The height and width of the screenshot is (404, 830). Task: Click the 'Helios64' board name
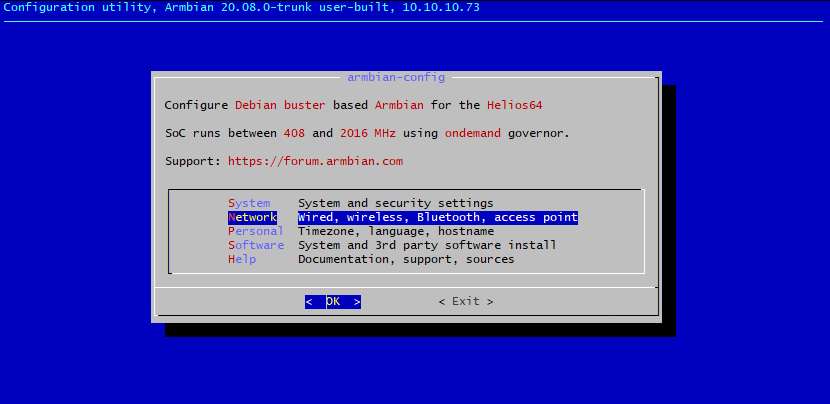(x=515, y=105)
